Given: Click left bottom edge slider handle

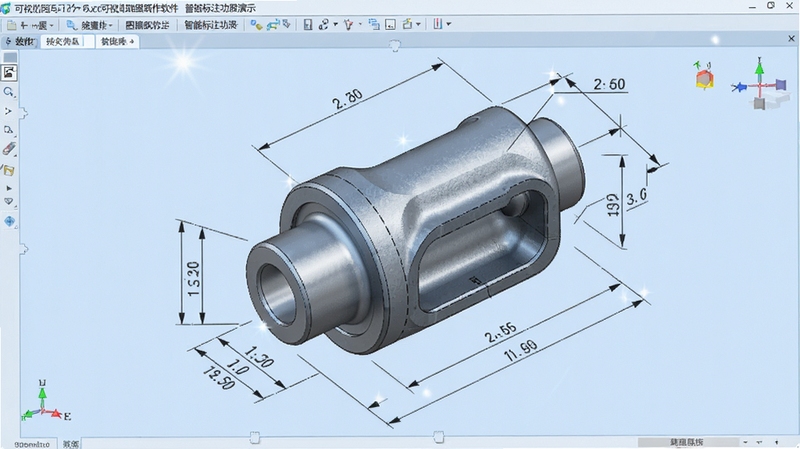Looking at the screenshot, I should tap(255, 437).
